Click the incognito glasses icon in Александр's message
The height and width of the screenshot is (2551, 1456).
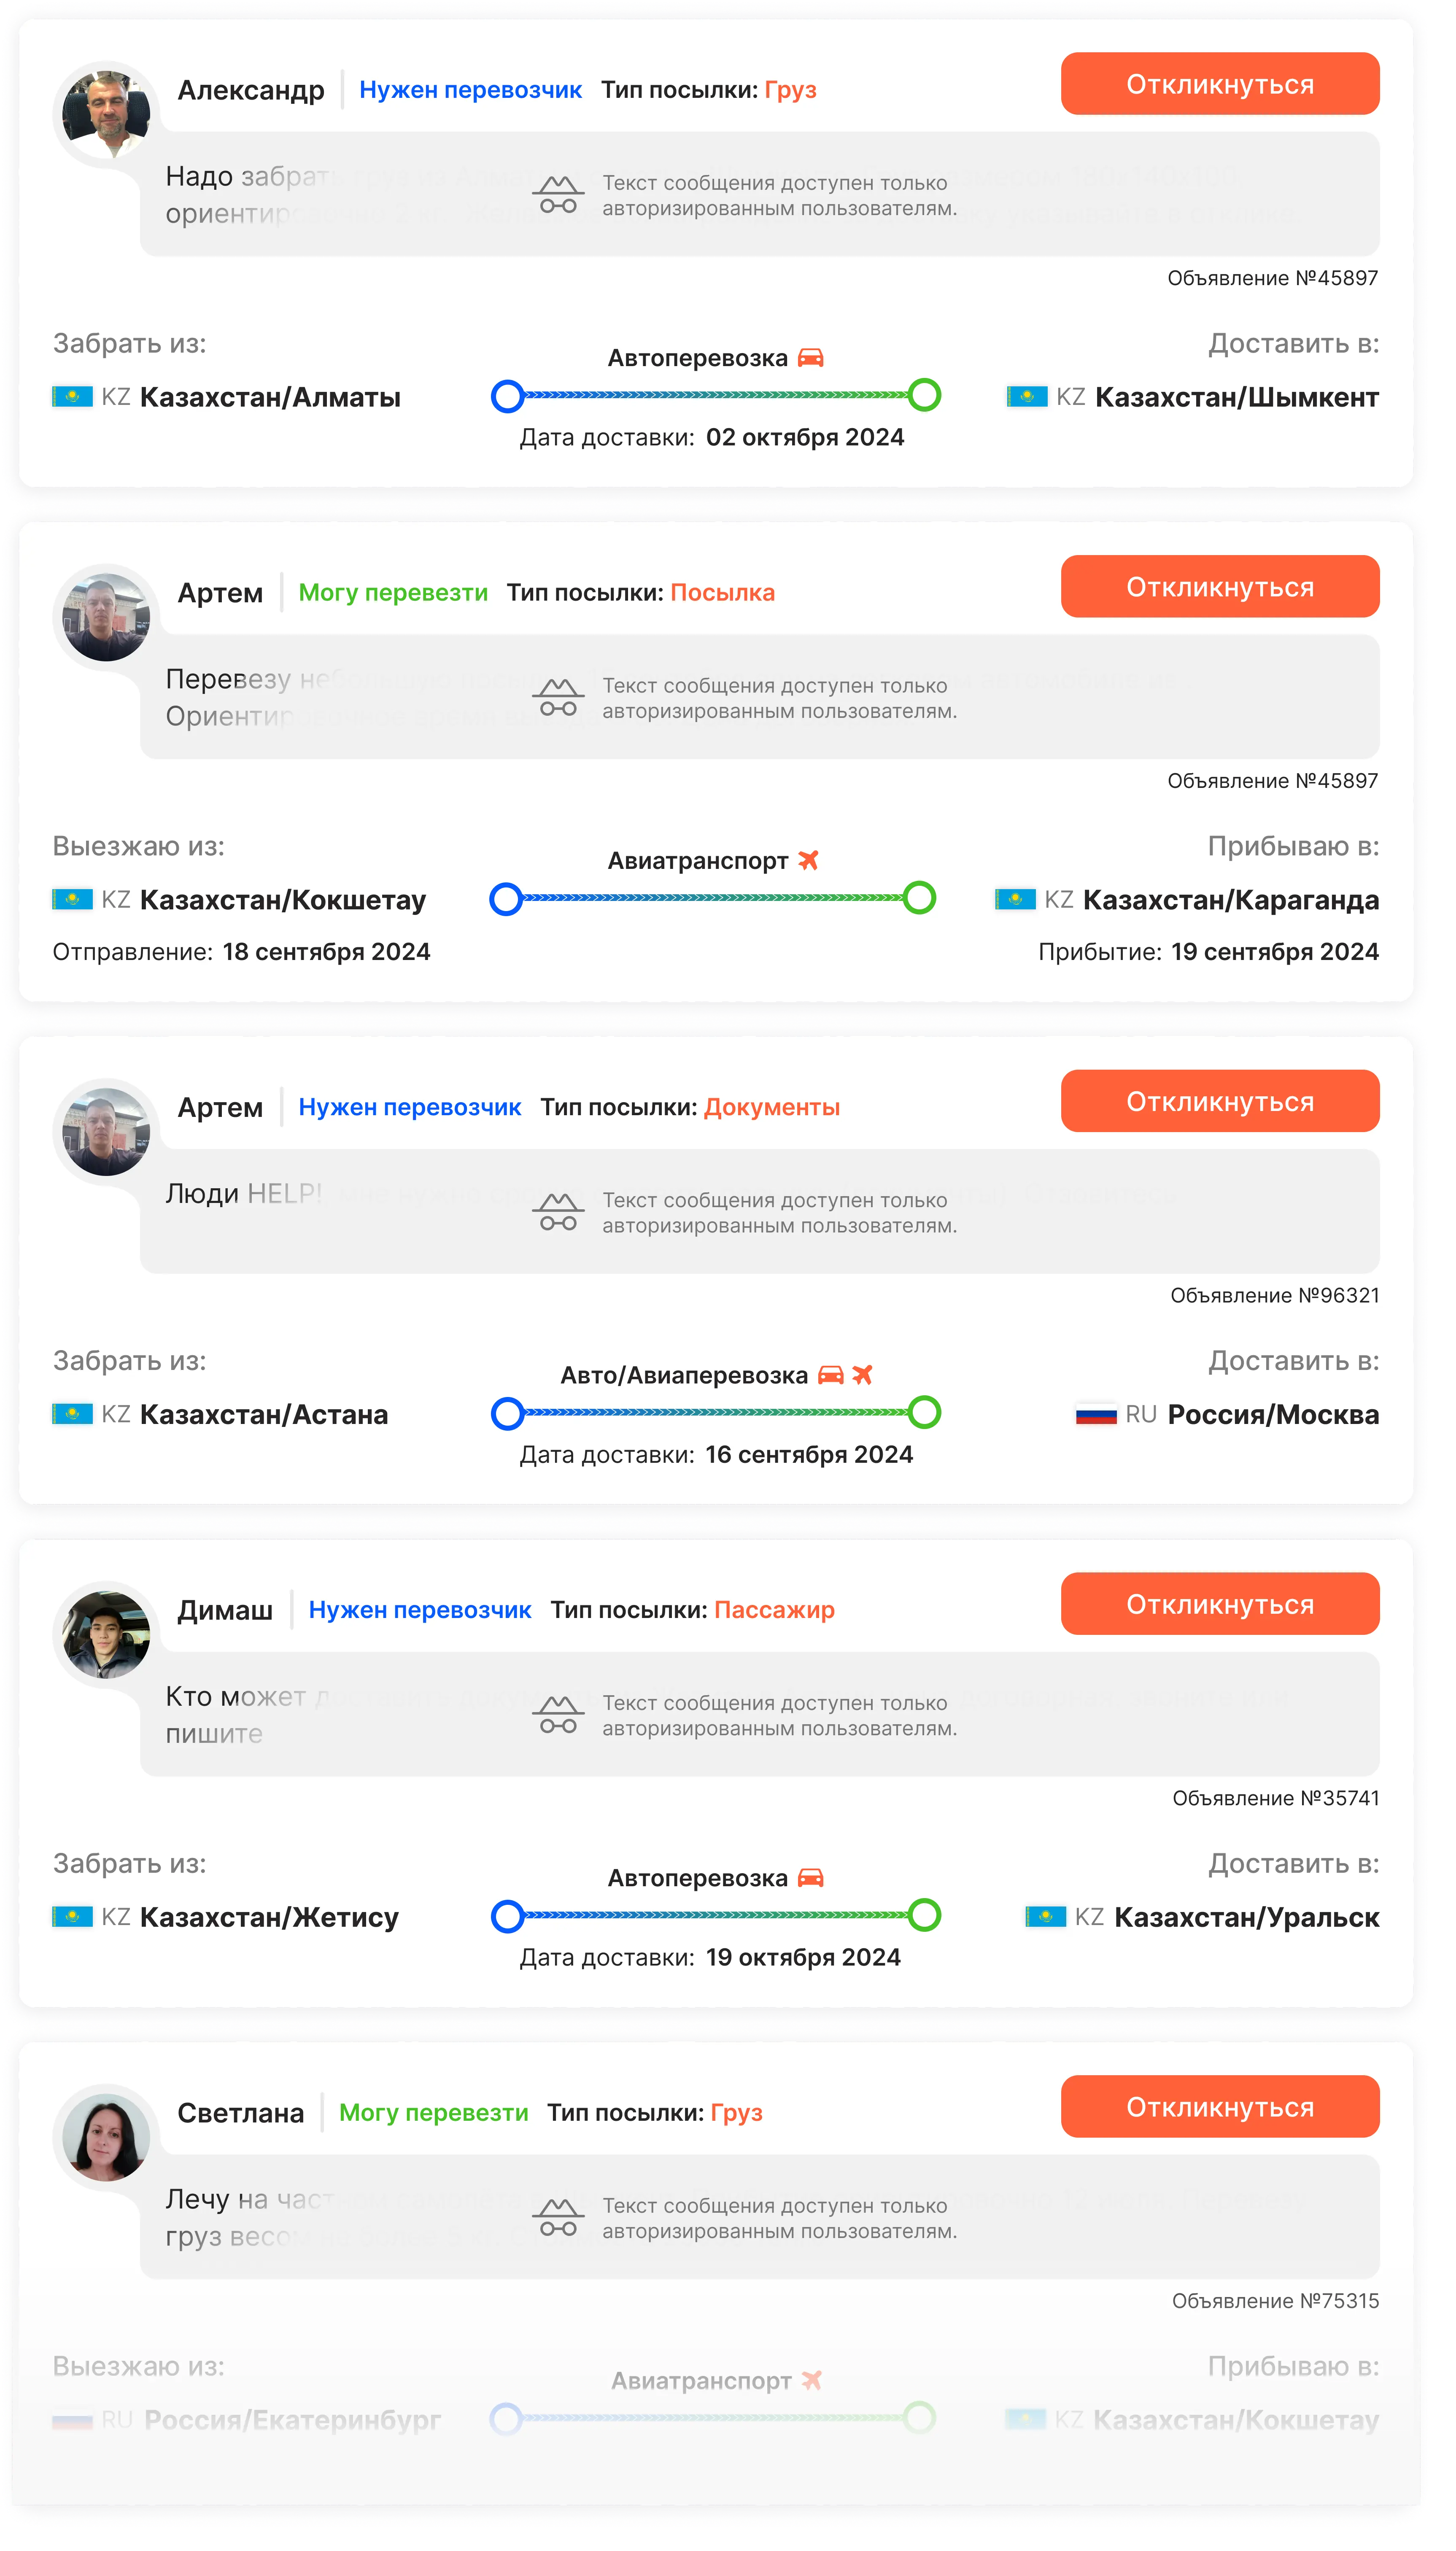(x=567, y=197)
